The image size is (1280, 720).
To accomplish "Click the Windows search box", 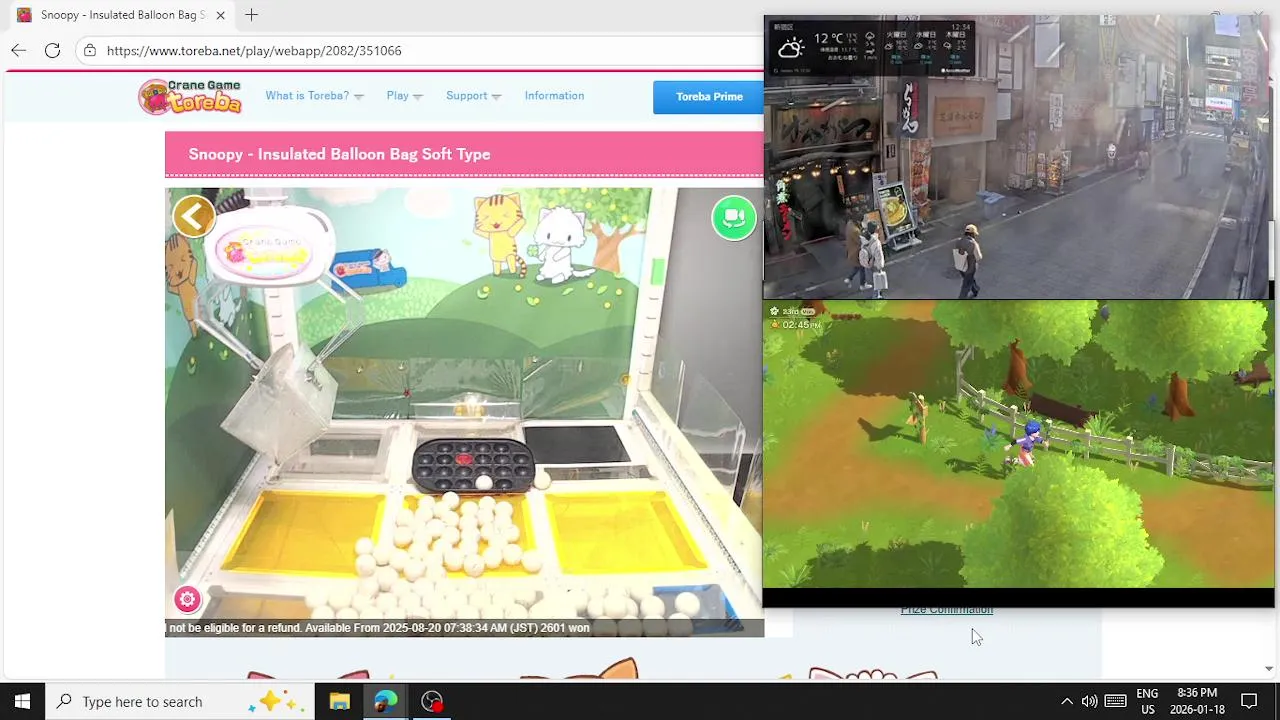I will pos(180,701).
